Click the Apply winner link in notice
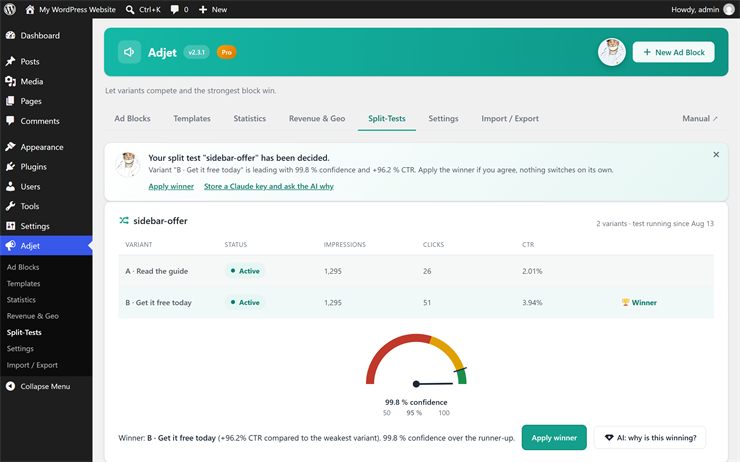 (x=171, y=186)
